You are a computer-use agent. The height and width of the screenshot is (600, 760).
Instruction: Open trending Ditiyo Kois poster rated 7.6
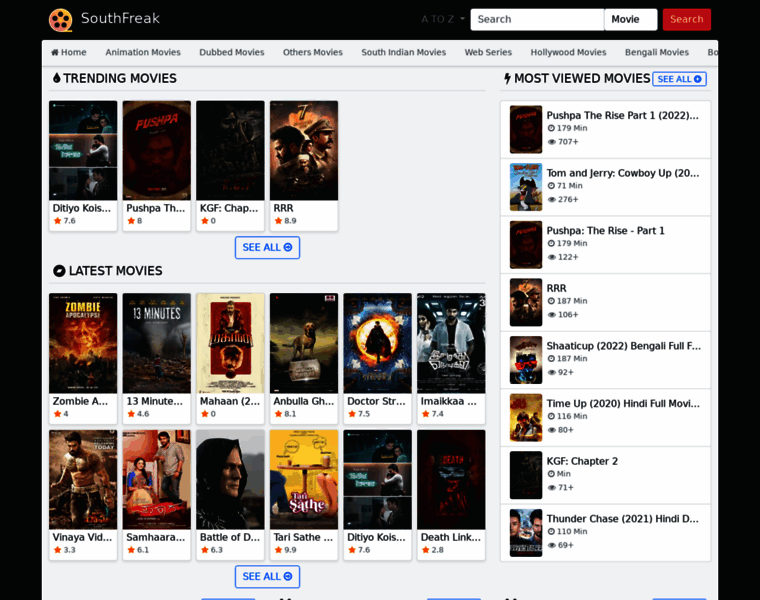83,151
